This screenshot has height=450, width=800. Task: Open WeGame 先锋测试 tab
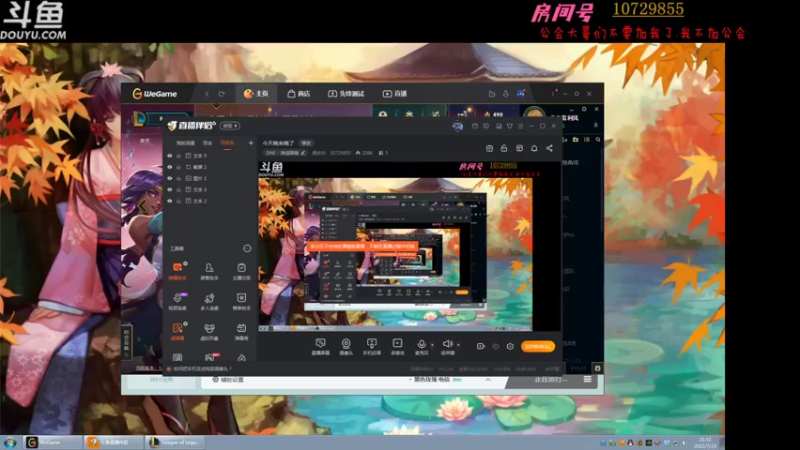346,94
